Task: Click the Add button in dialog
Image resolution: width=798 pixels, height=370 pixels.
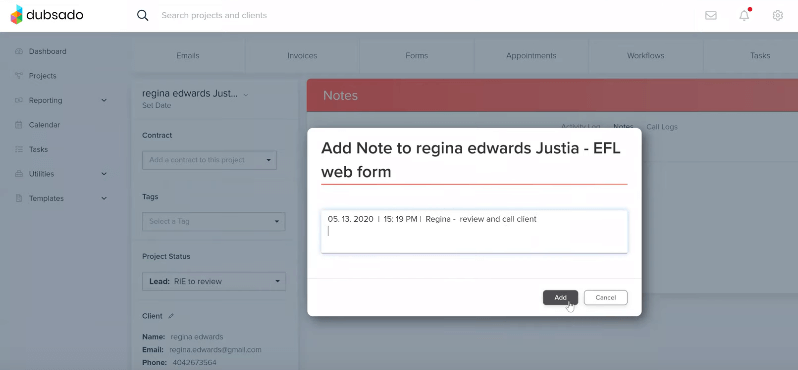Action: pos(560,298)
